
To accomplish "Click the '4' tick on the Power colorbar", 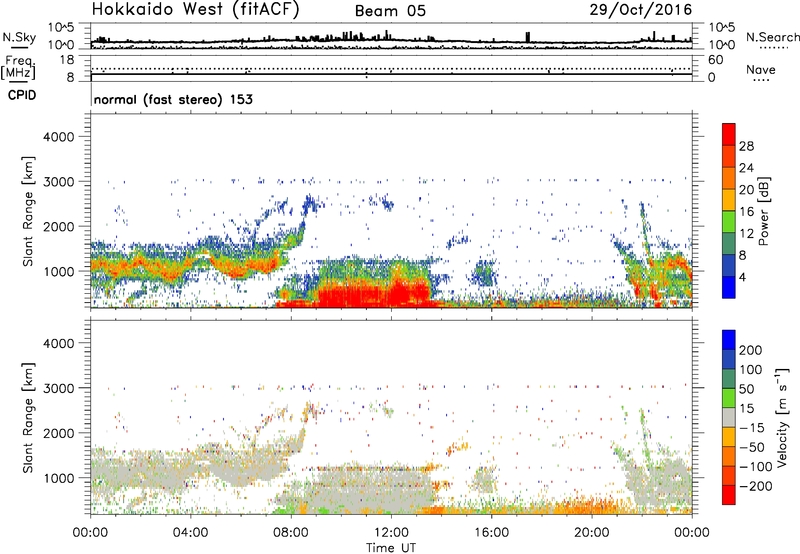I will pyautogui.click(x=742, y=277).
